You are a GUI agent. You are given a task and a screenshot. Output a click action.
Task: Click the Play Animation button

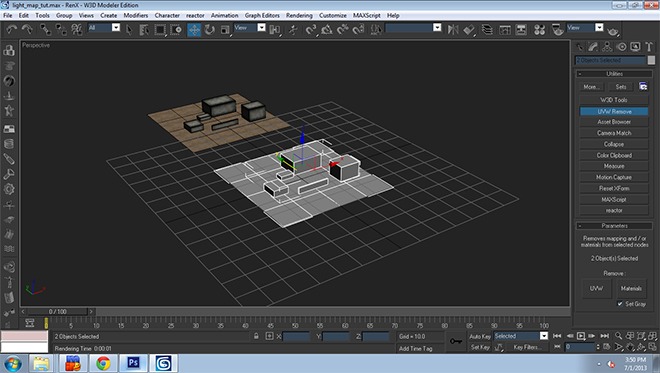581,336
